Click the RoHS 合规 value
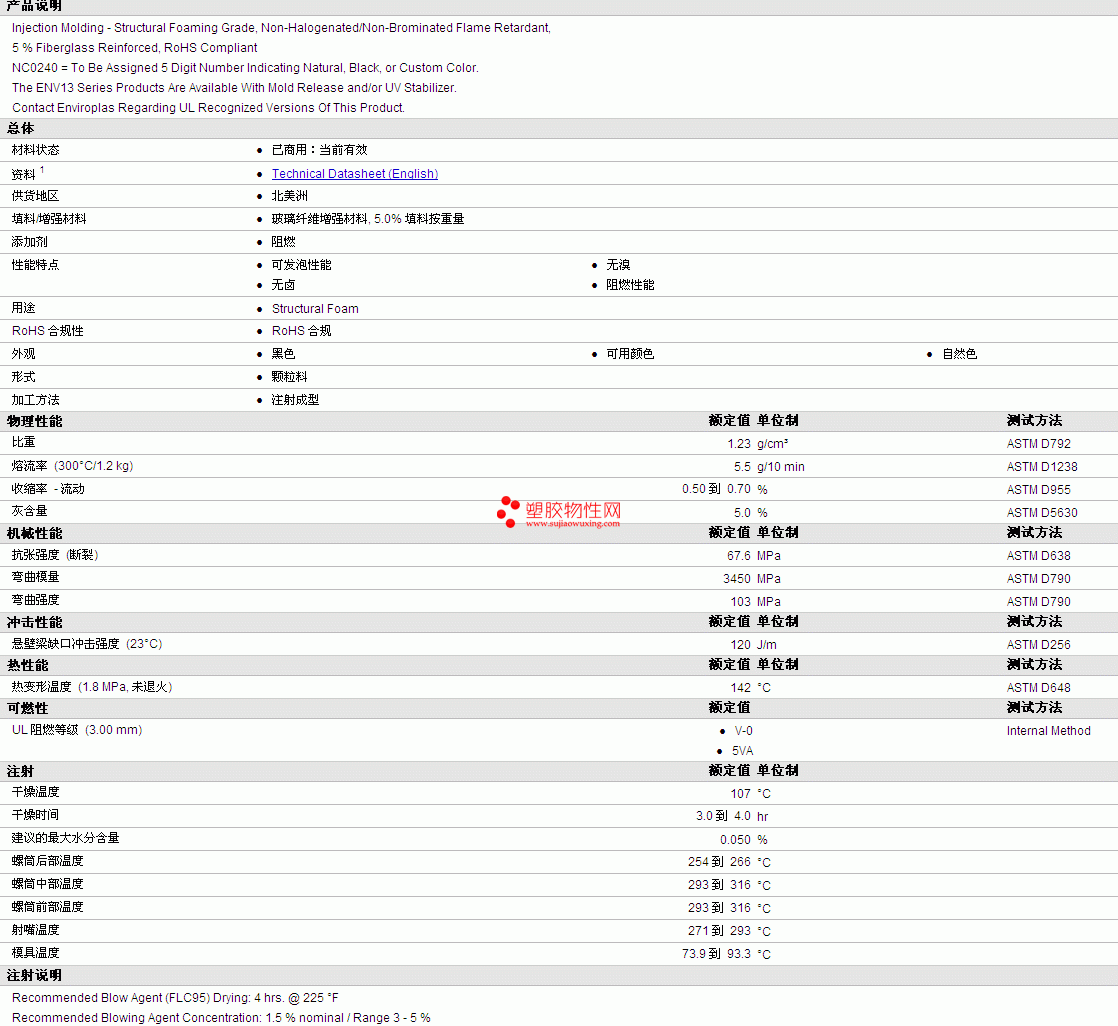The height and width of the screenshot is (1026, 1118). point(302,331)
